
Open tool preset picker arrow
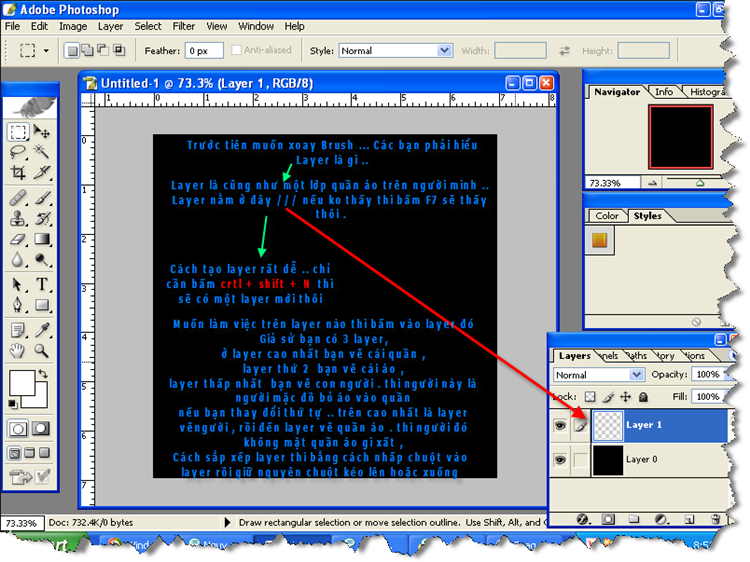(46, 50)
